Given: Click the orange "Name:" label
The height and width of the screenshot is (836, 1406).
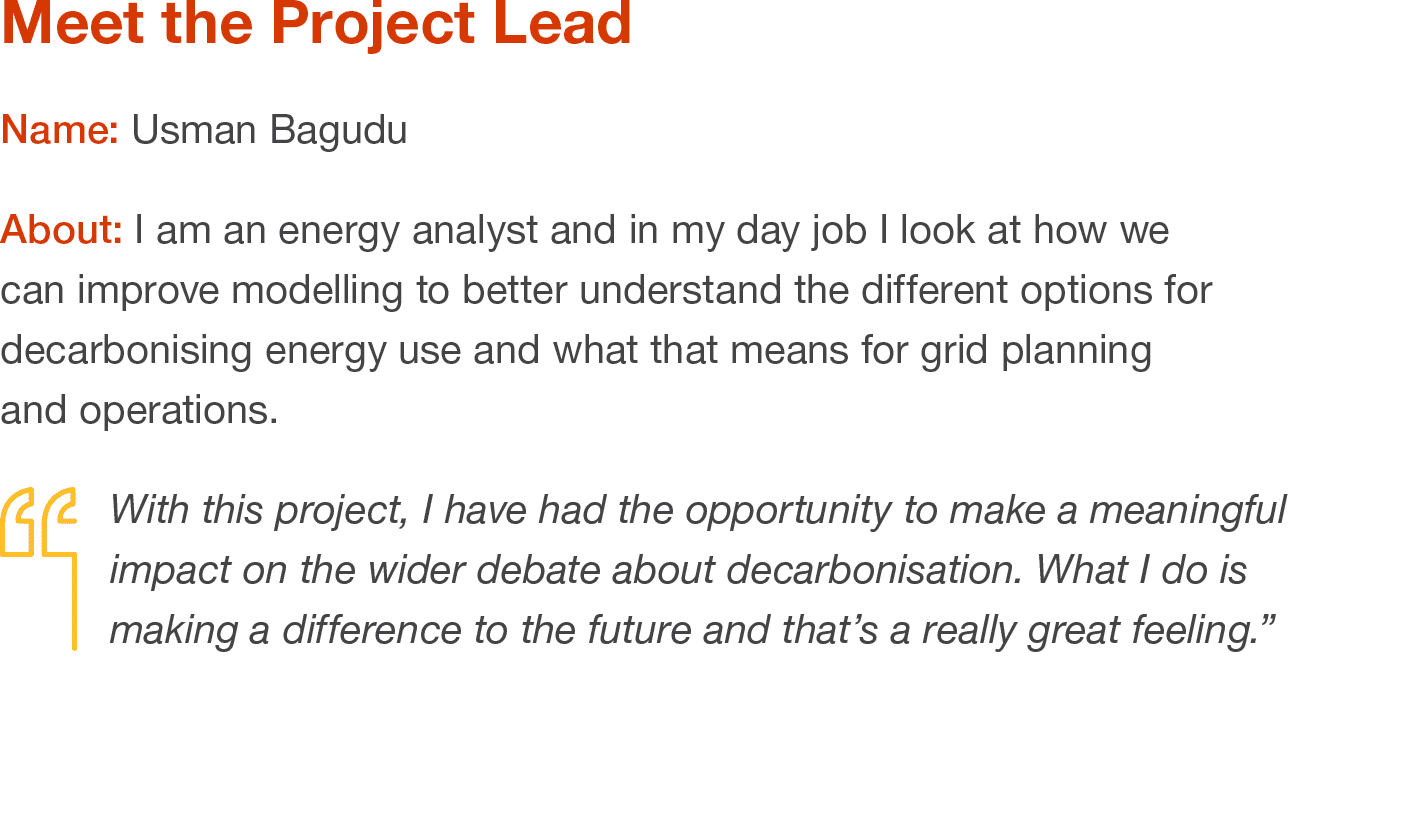Looking at the screenshot, I should coord(59,130).
